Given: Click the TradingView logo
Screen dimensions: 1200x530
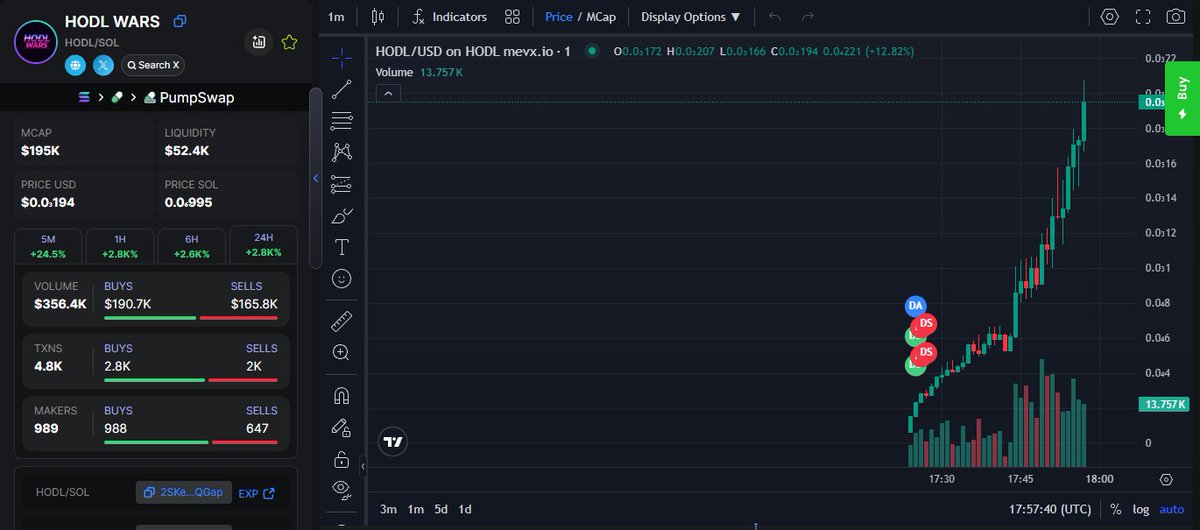Looking at the screenshot, I should coord(393,441).
